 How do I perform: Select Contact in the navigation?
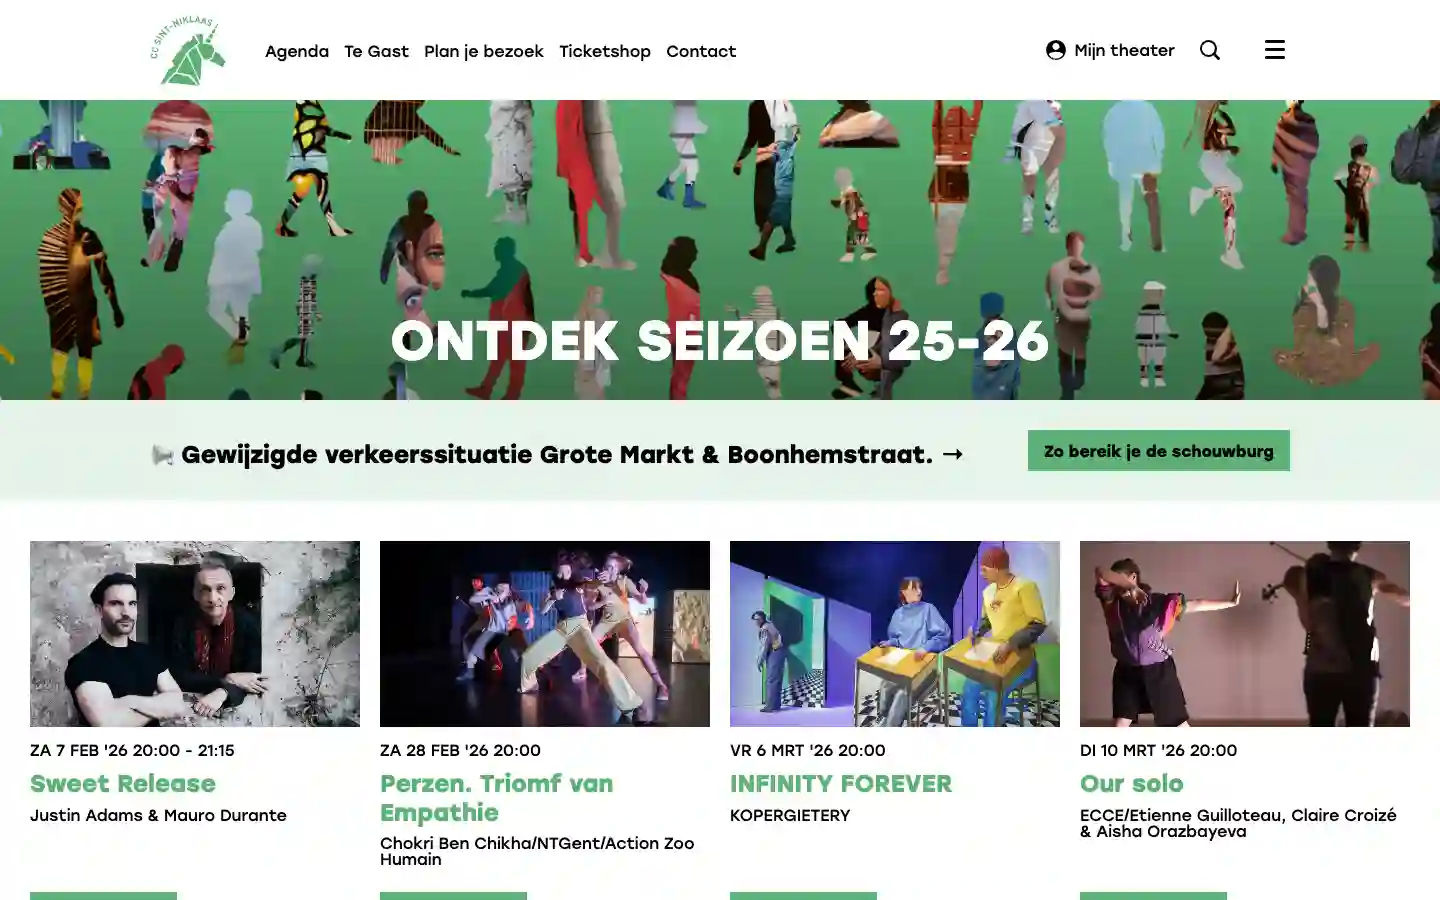(701, 51)
